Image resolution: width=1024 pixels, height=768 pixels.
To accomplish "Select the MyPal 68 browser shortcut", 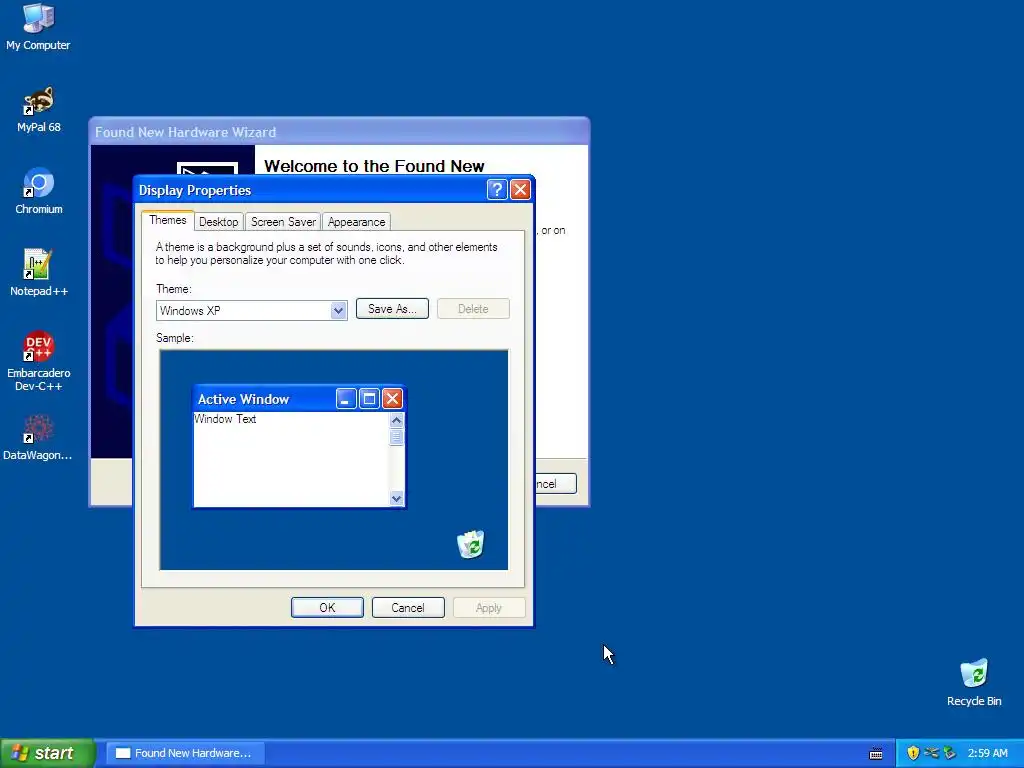I will [x=39, y=110].
